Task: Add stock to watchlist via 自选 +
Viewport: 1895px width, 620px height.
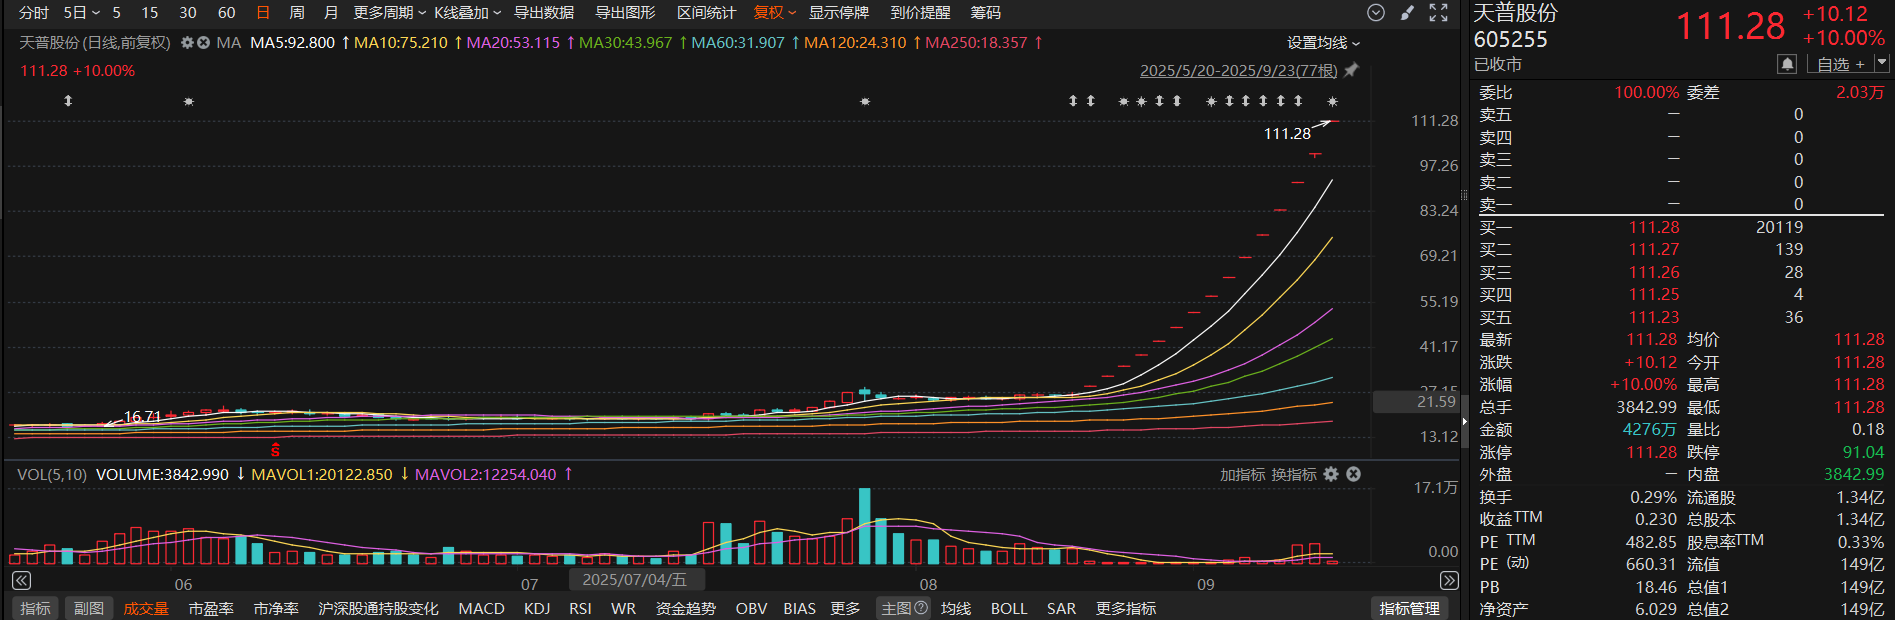Action: click(1840, 64)
